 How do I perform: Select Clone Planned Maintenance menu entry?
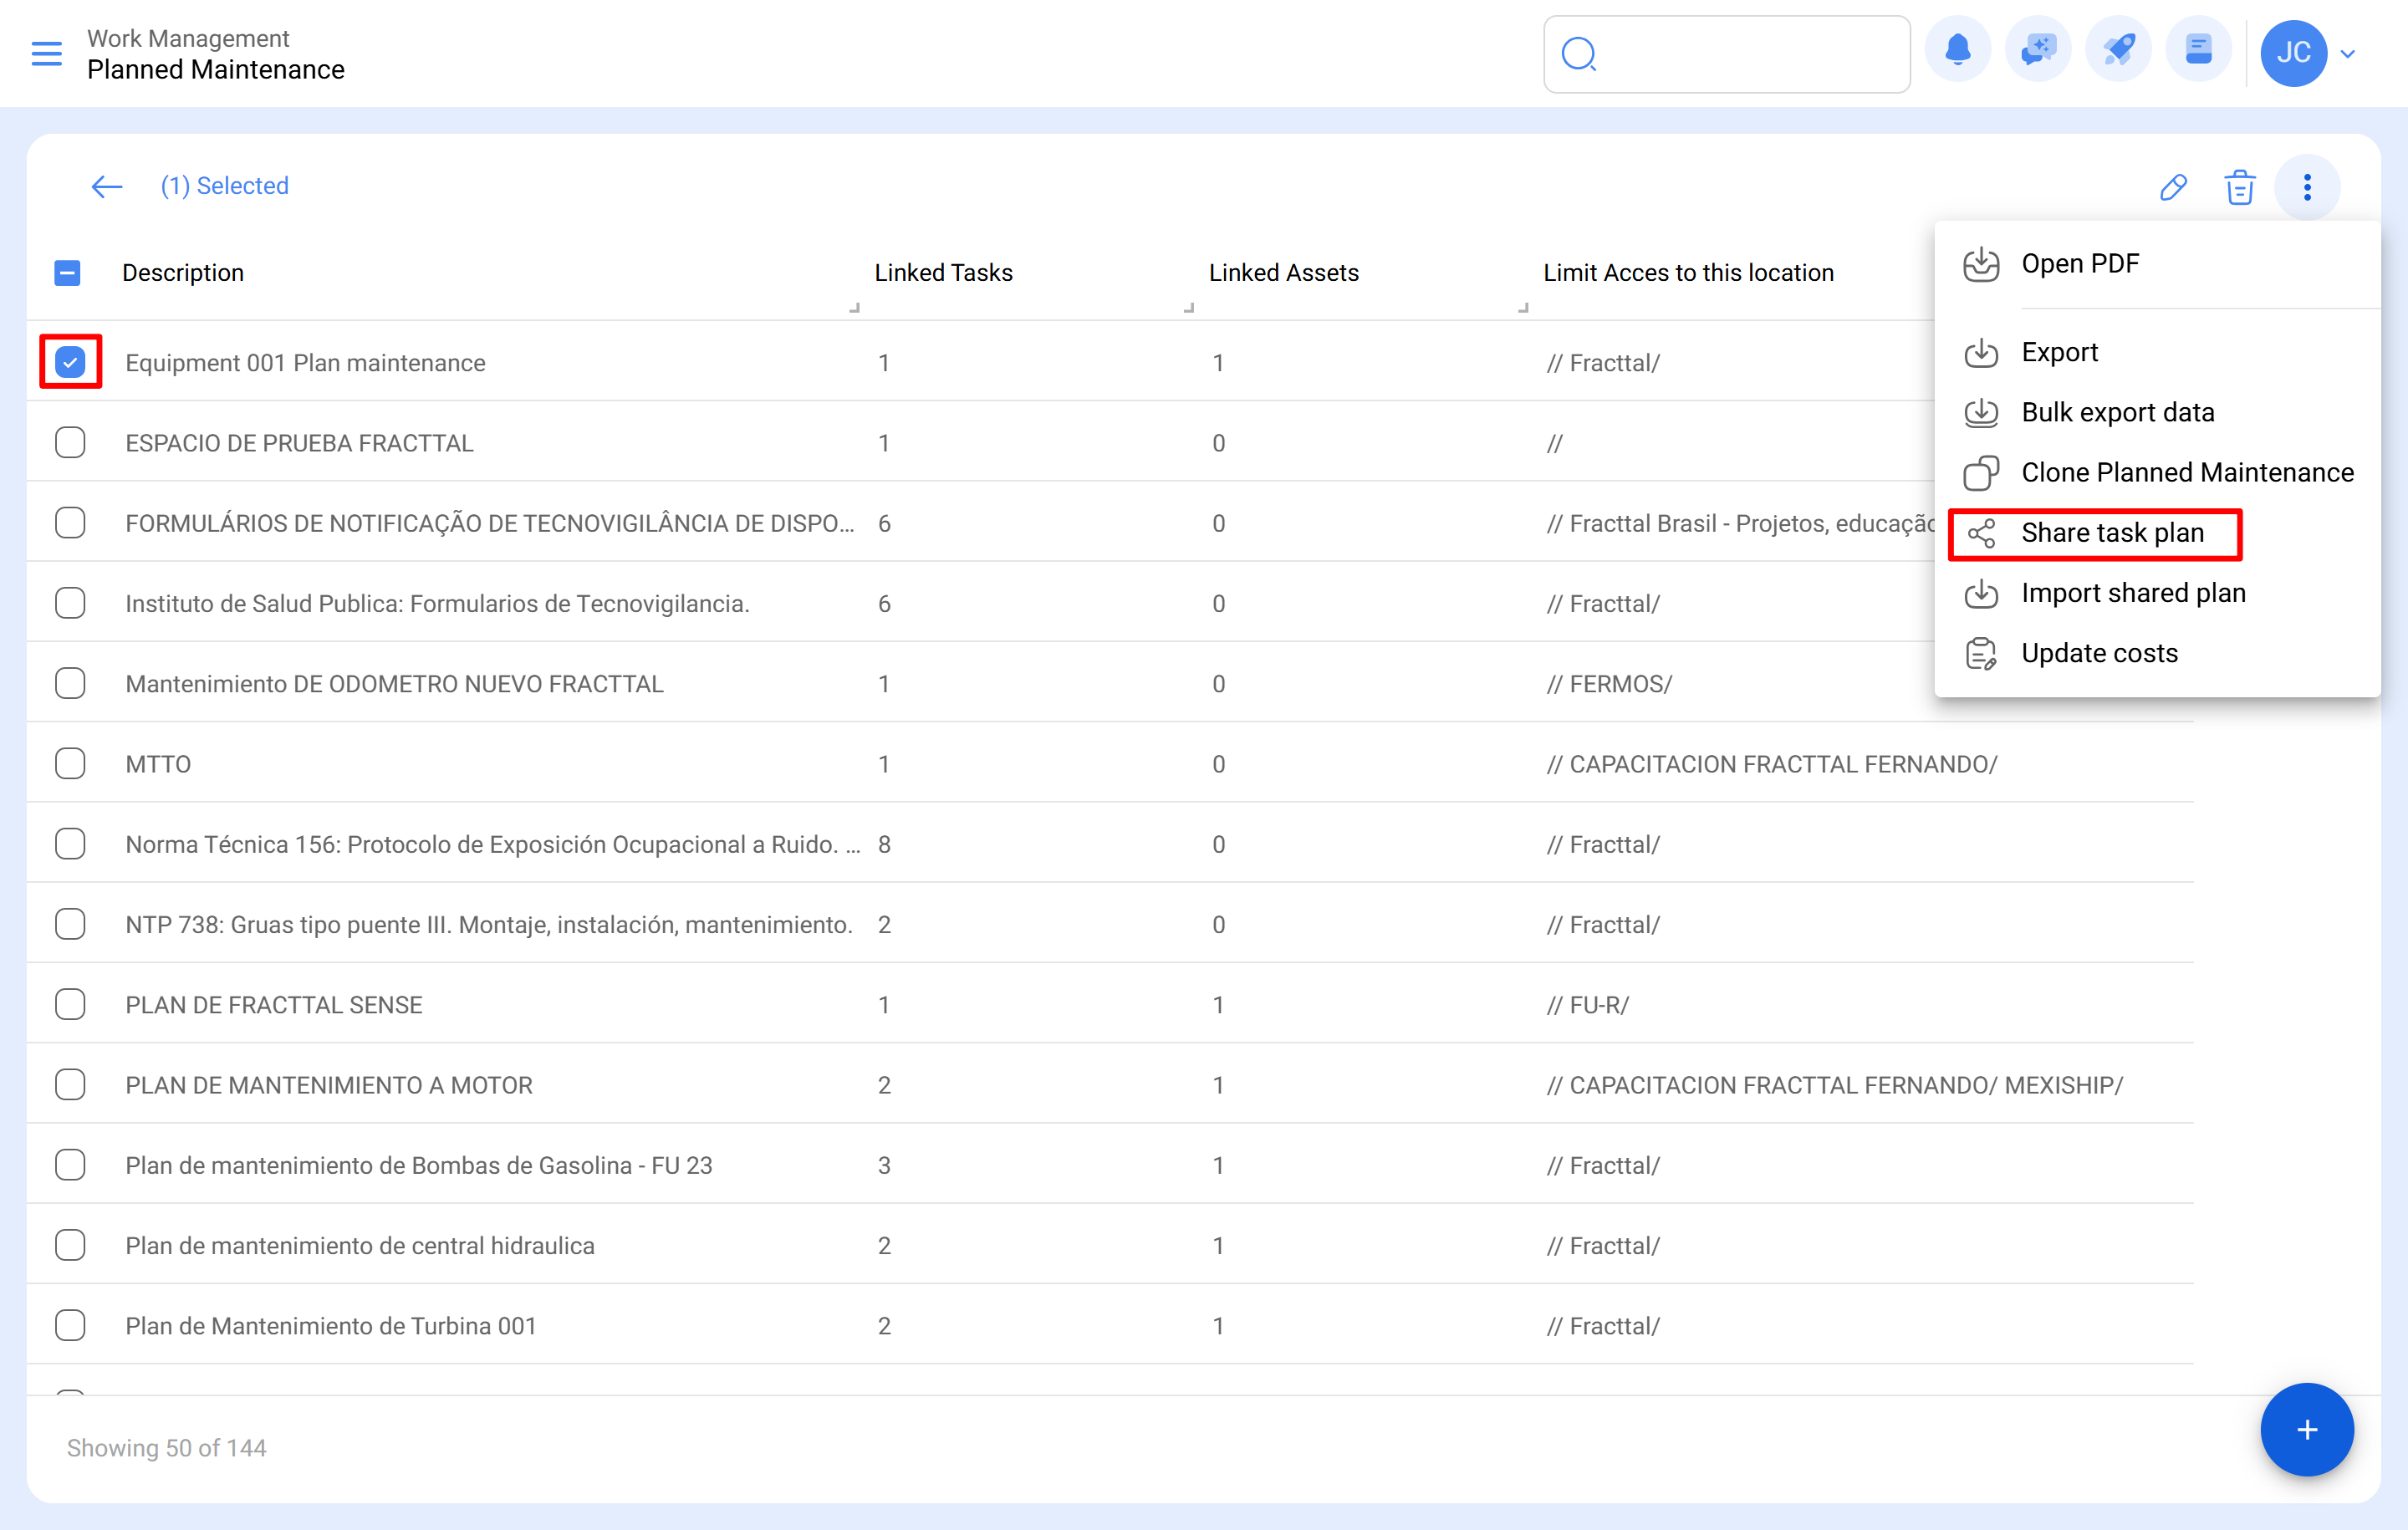2188,472
